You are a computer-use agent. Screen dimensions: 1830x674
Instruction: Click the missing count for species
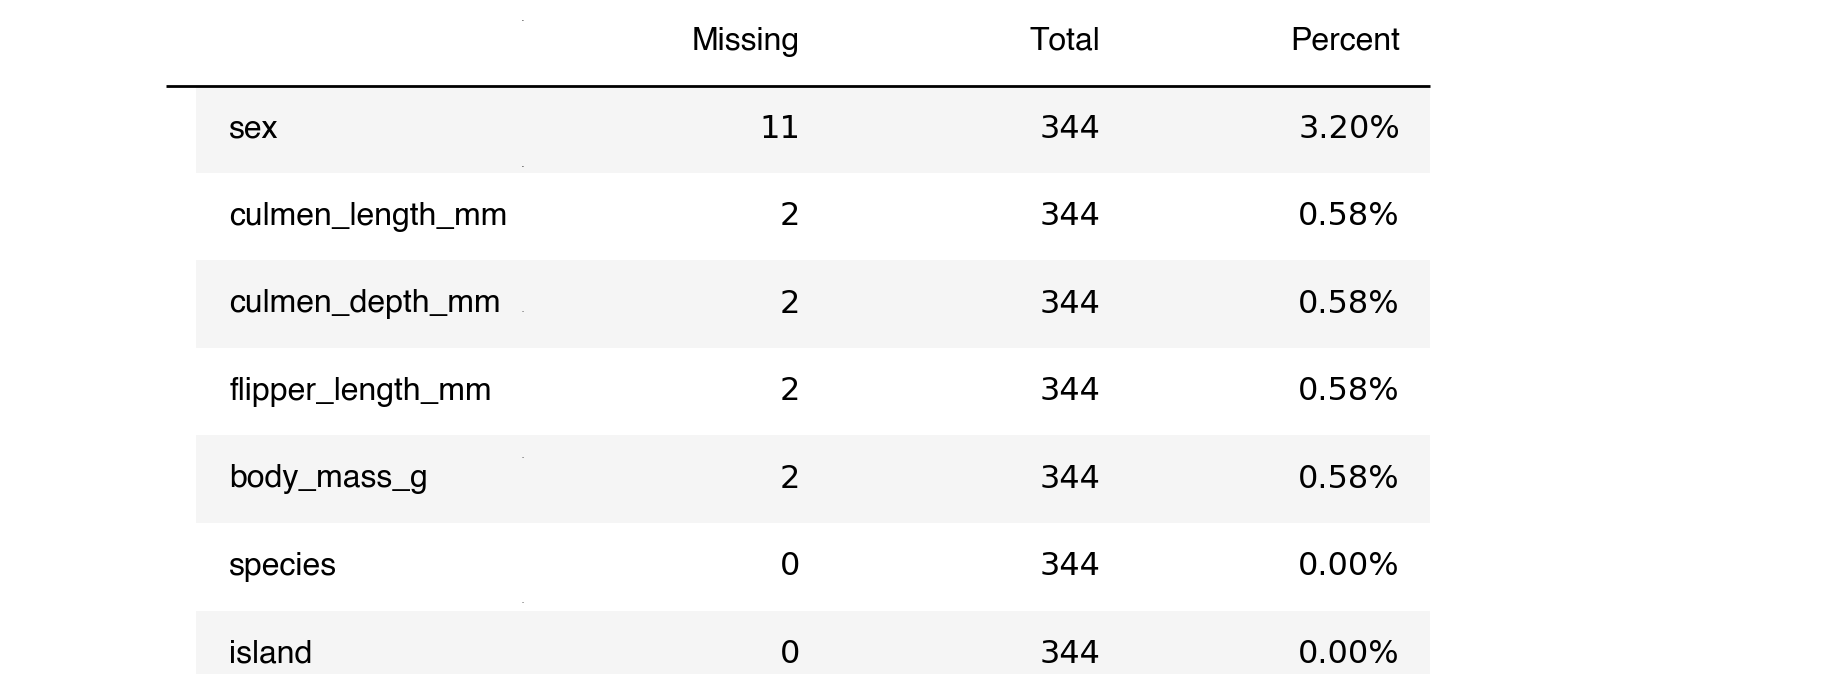coord(789,565)
